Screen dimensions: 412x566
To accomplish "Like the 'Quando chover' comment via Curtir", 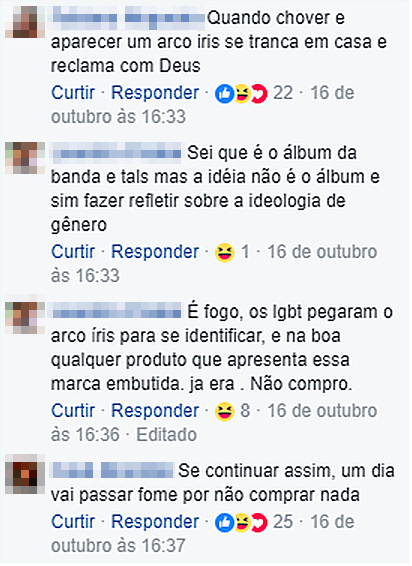I will (73, 93).
